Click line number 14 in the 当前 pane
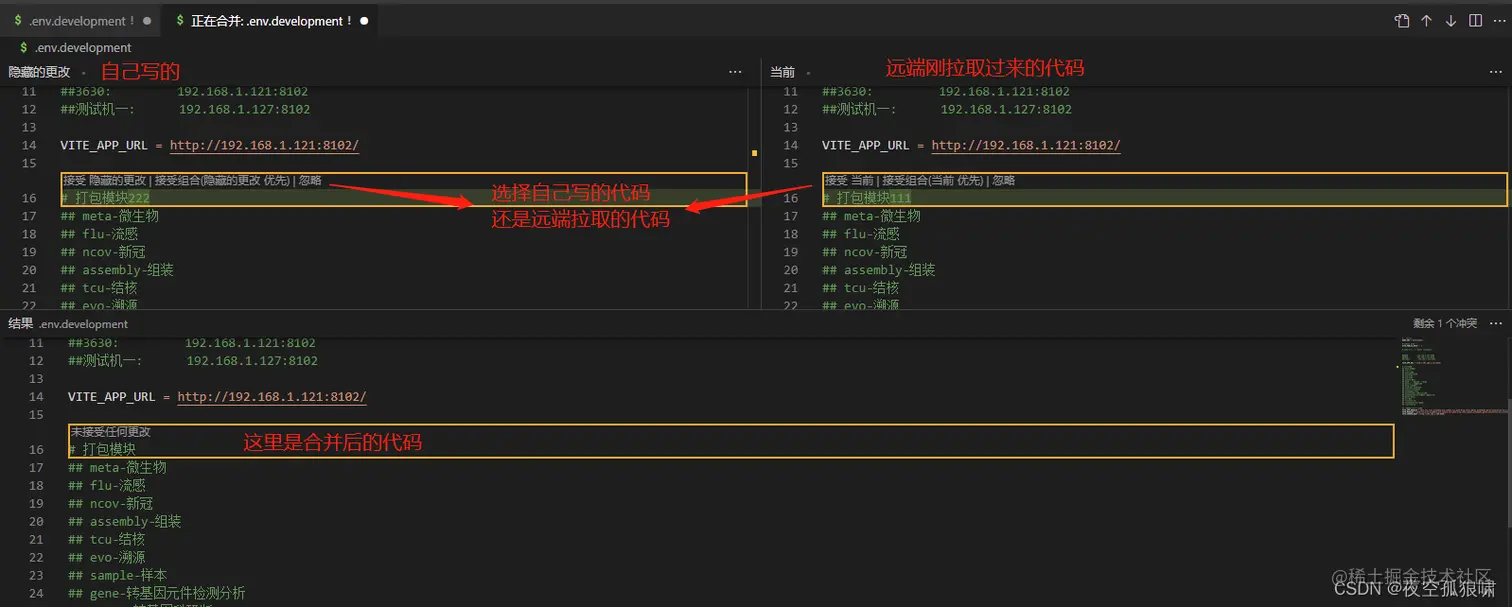 click(790, 145)
